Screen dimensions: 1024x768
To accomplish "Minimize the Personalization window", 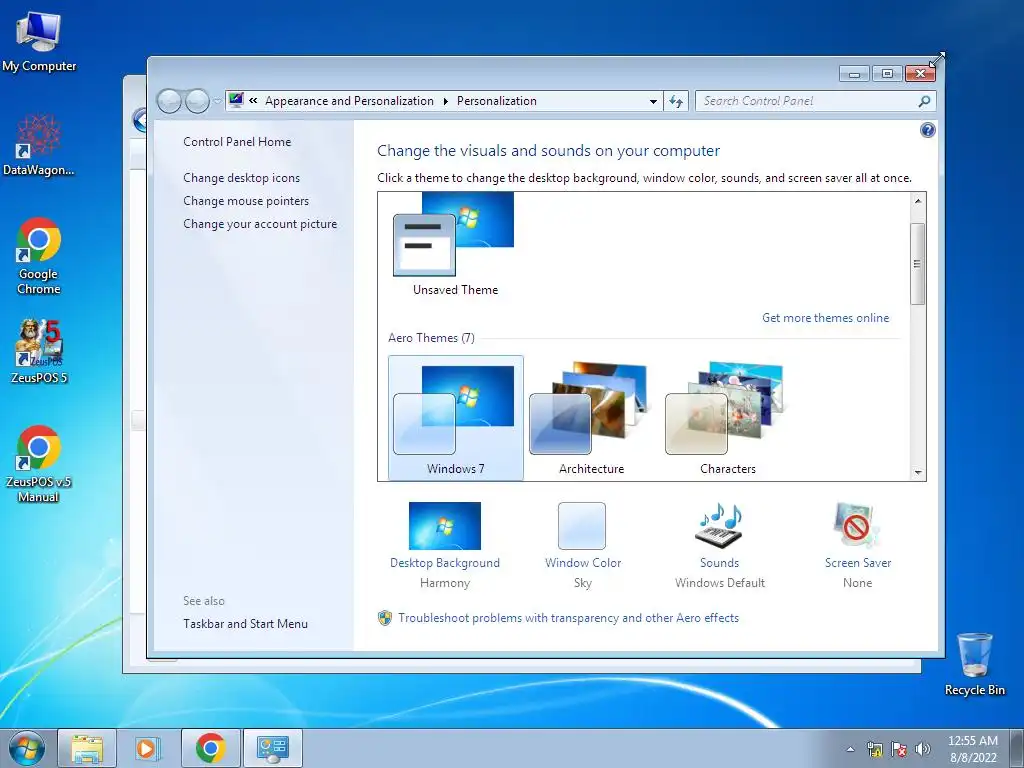I will [854, 74].
